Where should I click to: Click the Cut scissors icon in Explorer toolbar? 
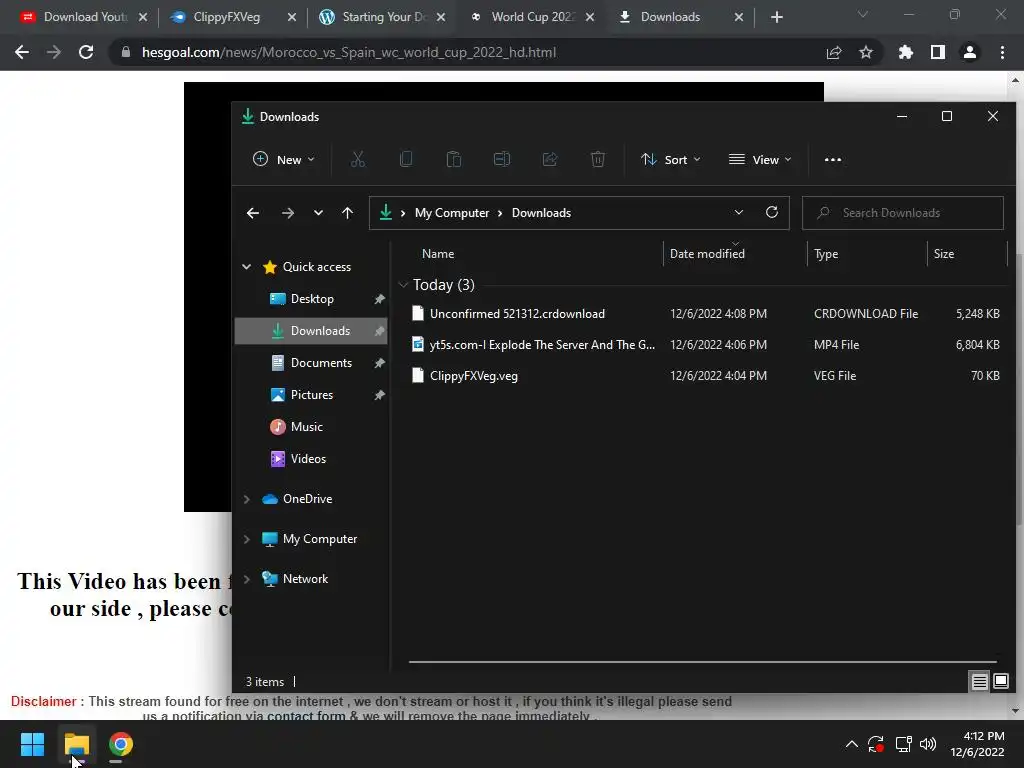pos(358,159)
